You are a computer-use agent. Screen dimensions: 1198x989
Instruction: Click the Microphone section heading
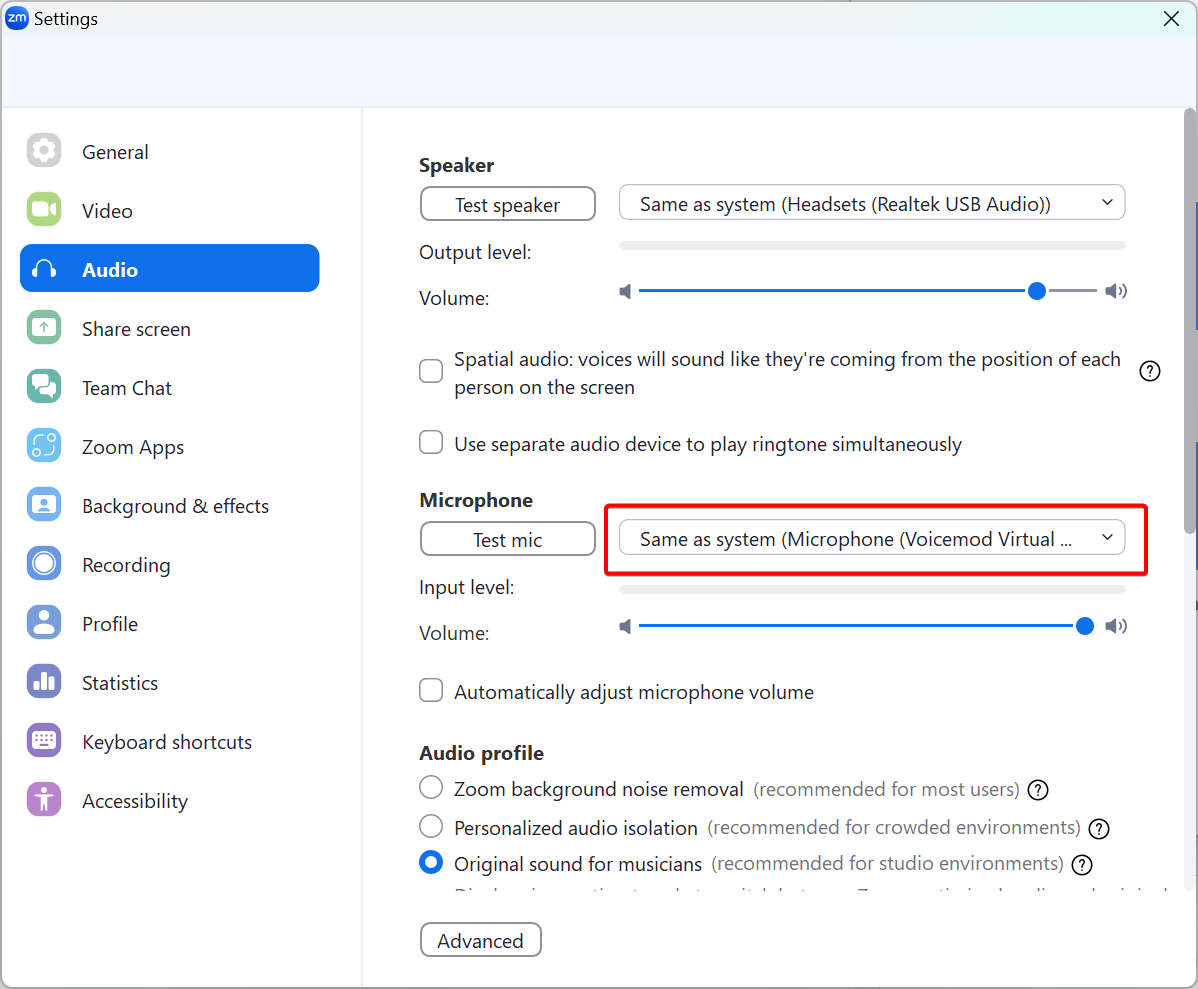pos(476,501)
